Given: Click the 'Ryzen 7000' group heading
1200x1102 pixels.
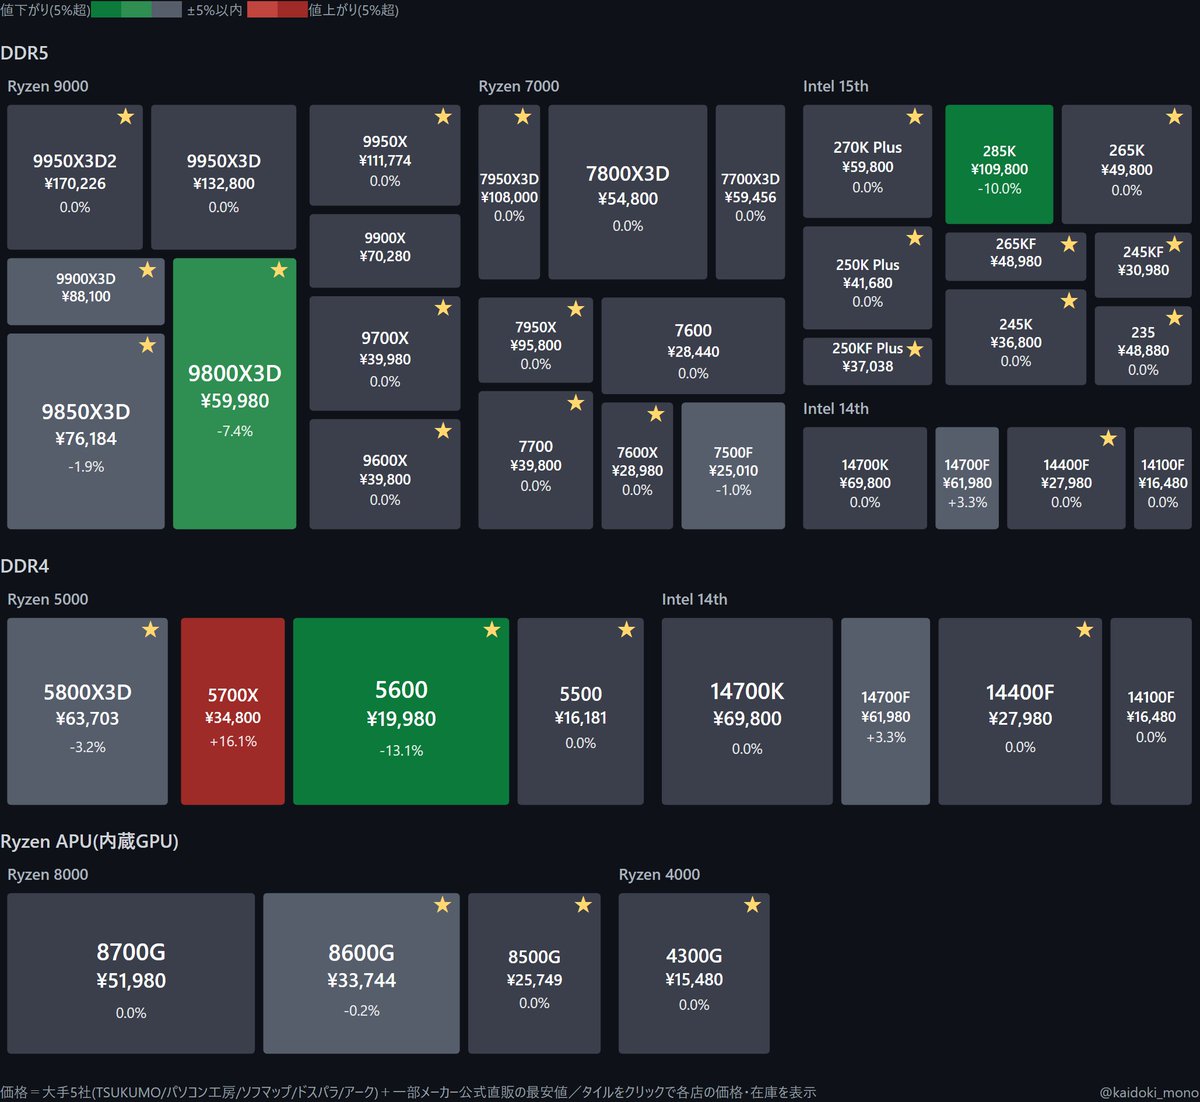Looking at the screenshot, I should (x=519, y=86).
